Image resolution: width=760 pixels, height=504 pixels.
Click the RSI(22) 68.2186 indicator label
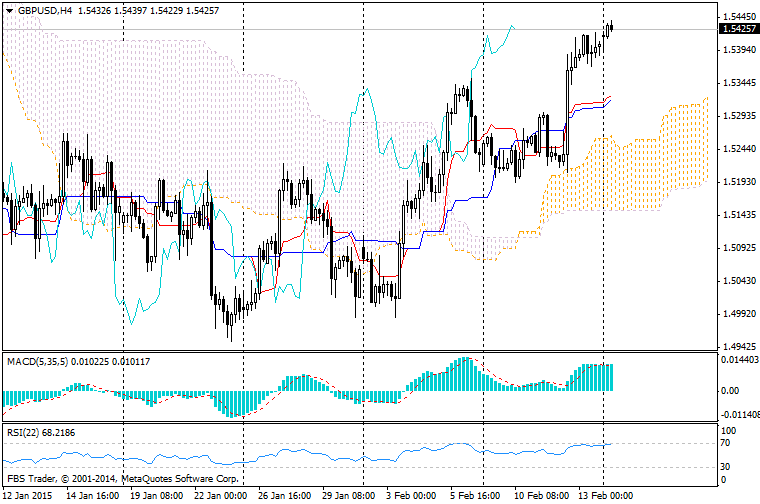tap(41, 432)
